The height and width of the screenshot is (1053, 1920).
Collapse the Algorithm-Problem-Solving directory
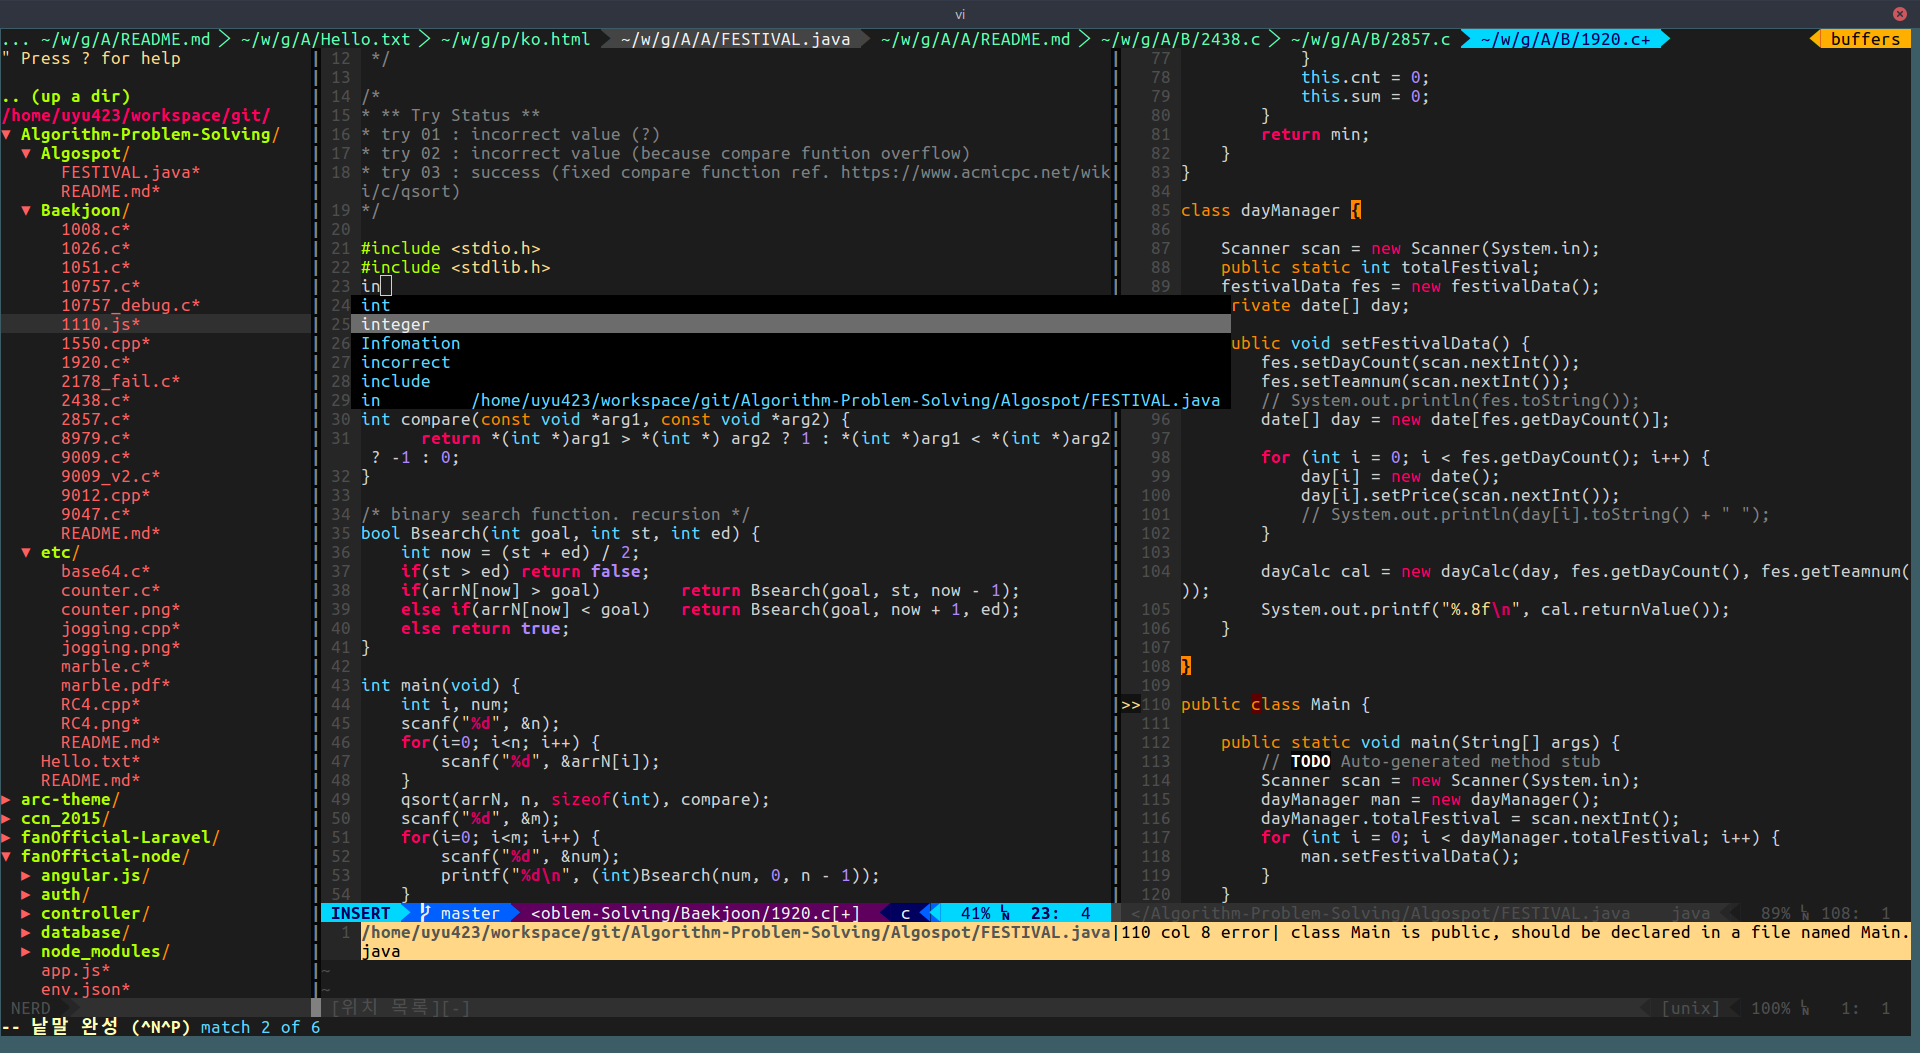pos(7,134)
